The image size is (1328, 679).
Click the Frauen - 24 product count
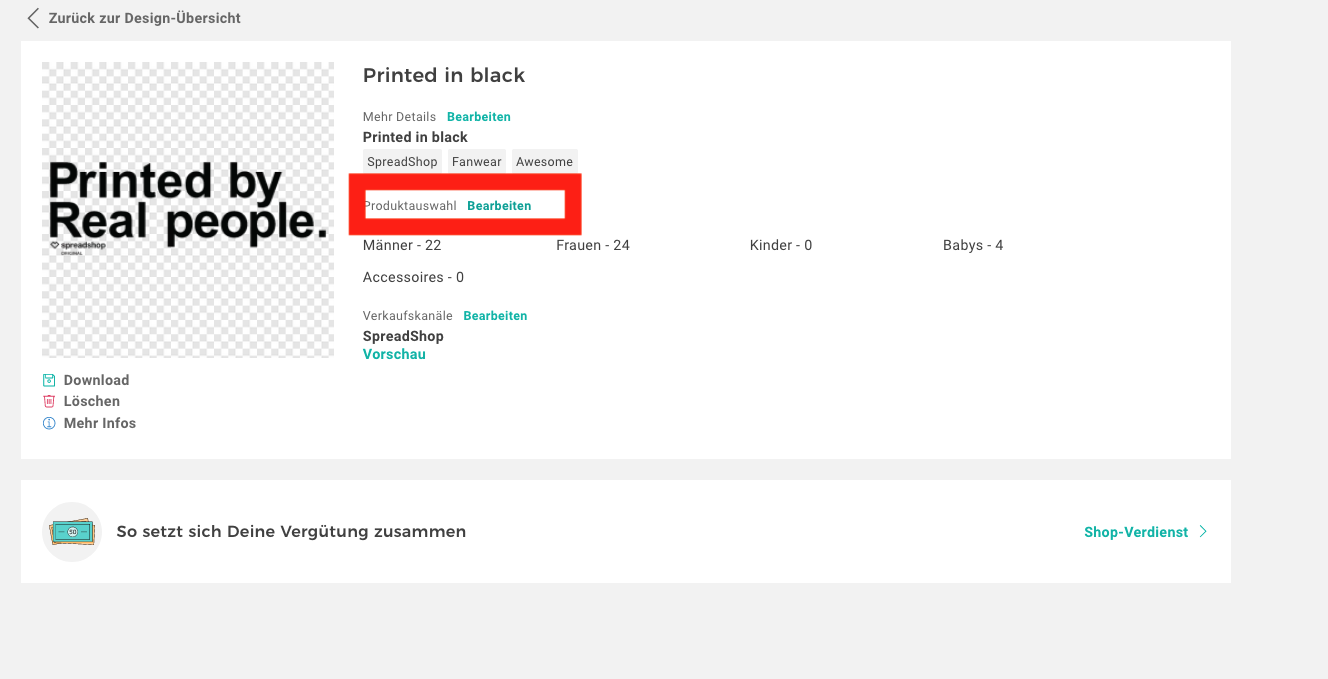(x=593, y=245)
